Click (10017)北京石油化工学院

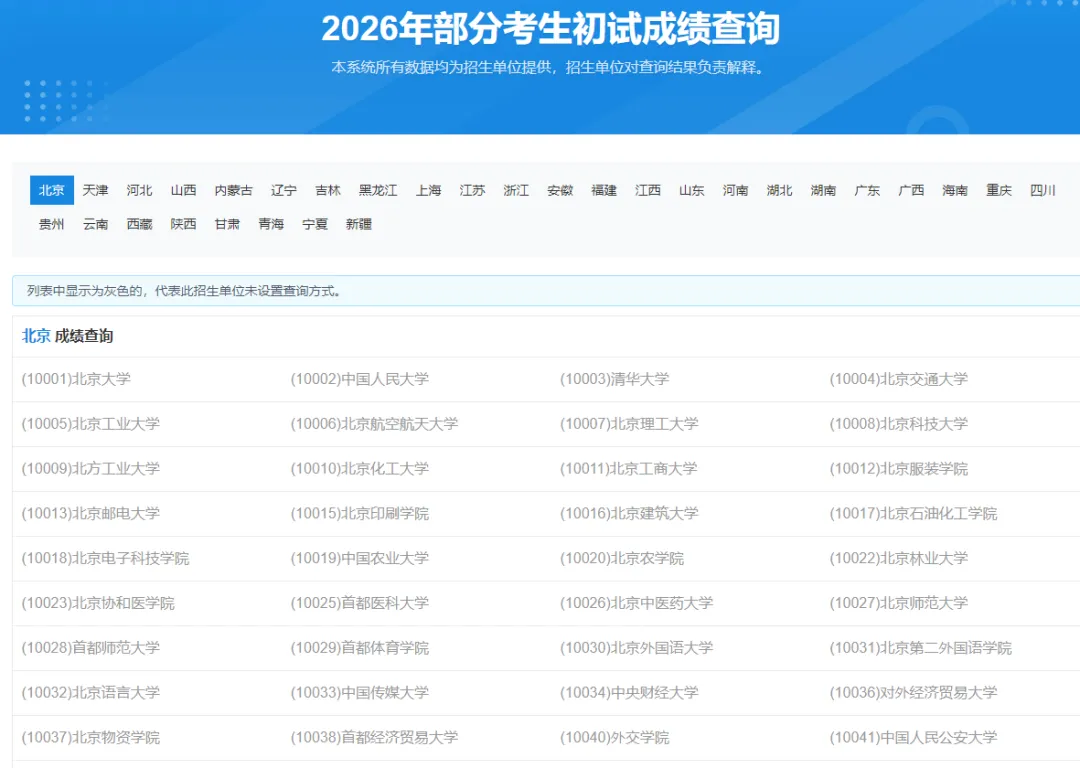click(x=913, y=513)
